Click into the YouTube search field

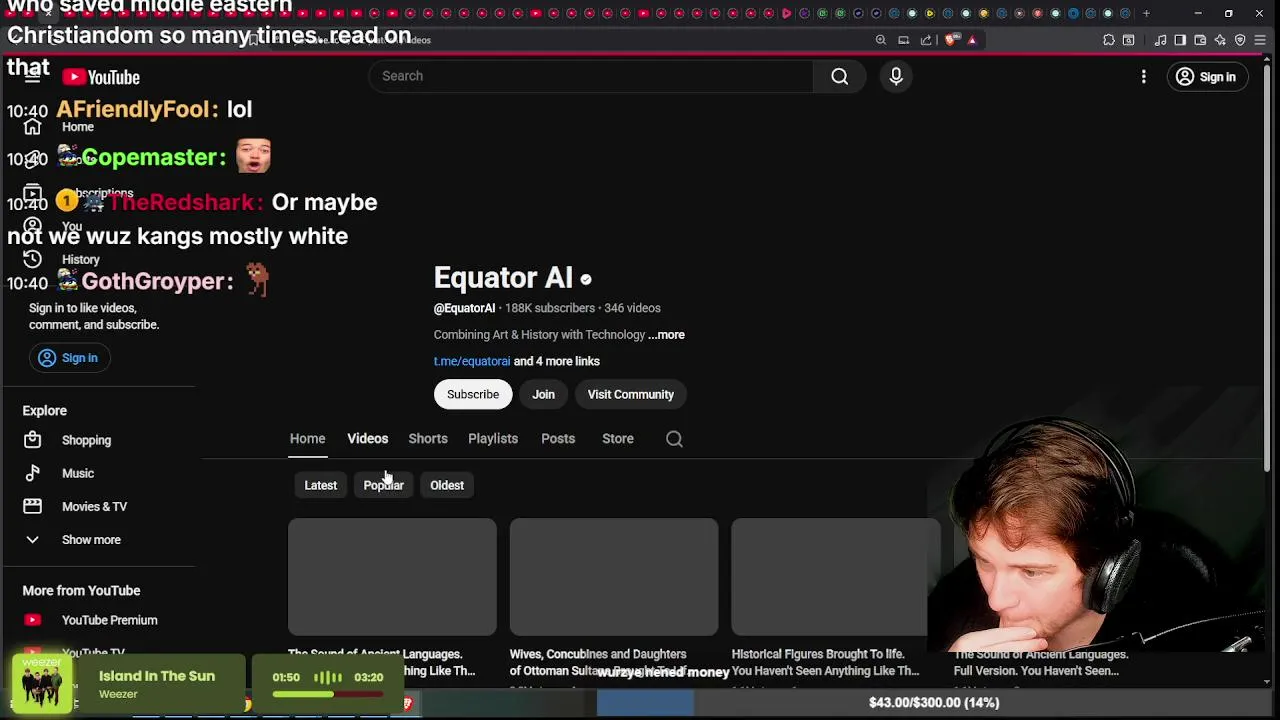click(x=590, y=76)
